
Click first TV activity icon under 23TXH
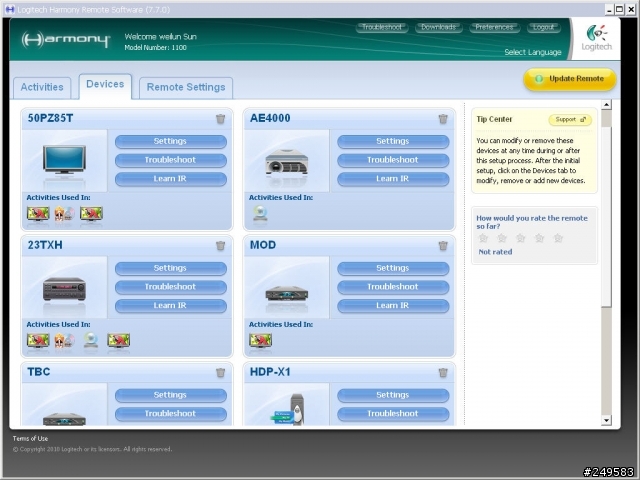[x=38, y=340]
